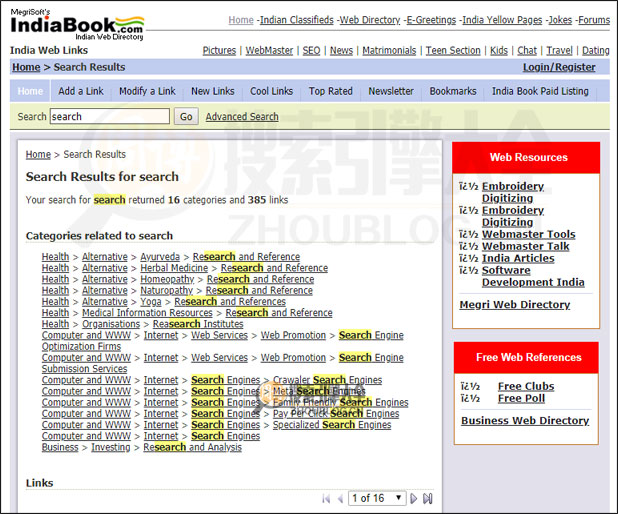The height and width of the screenshot is (514, 618).
Task: Open the Cool Links menu item
Action: point(271,91)
